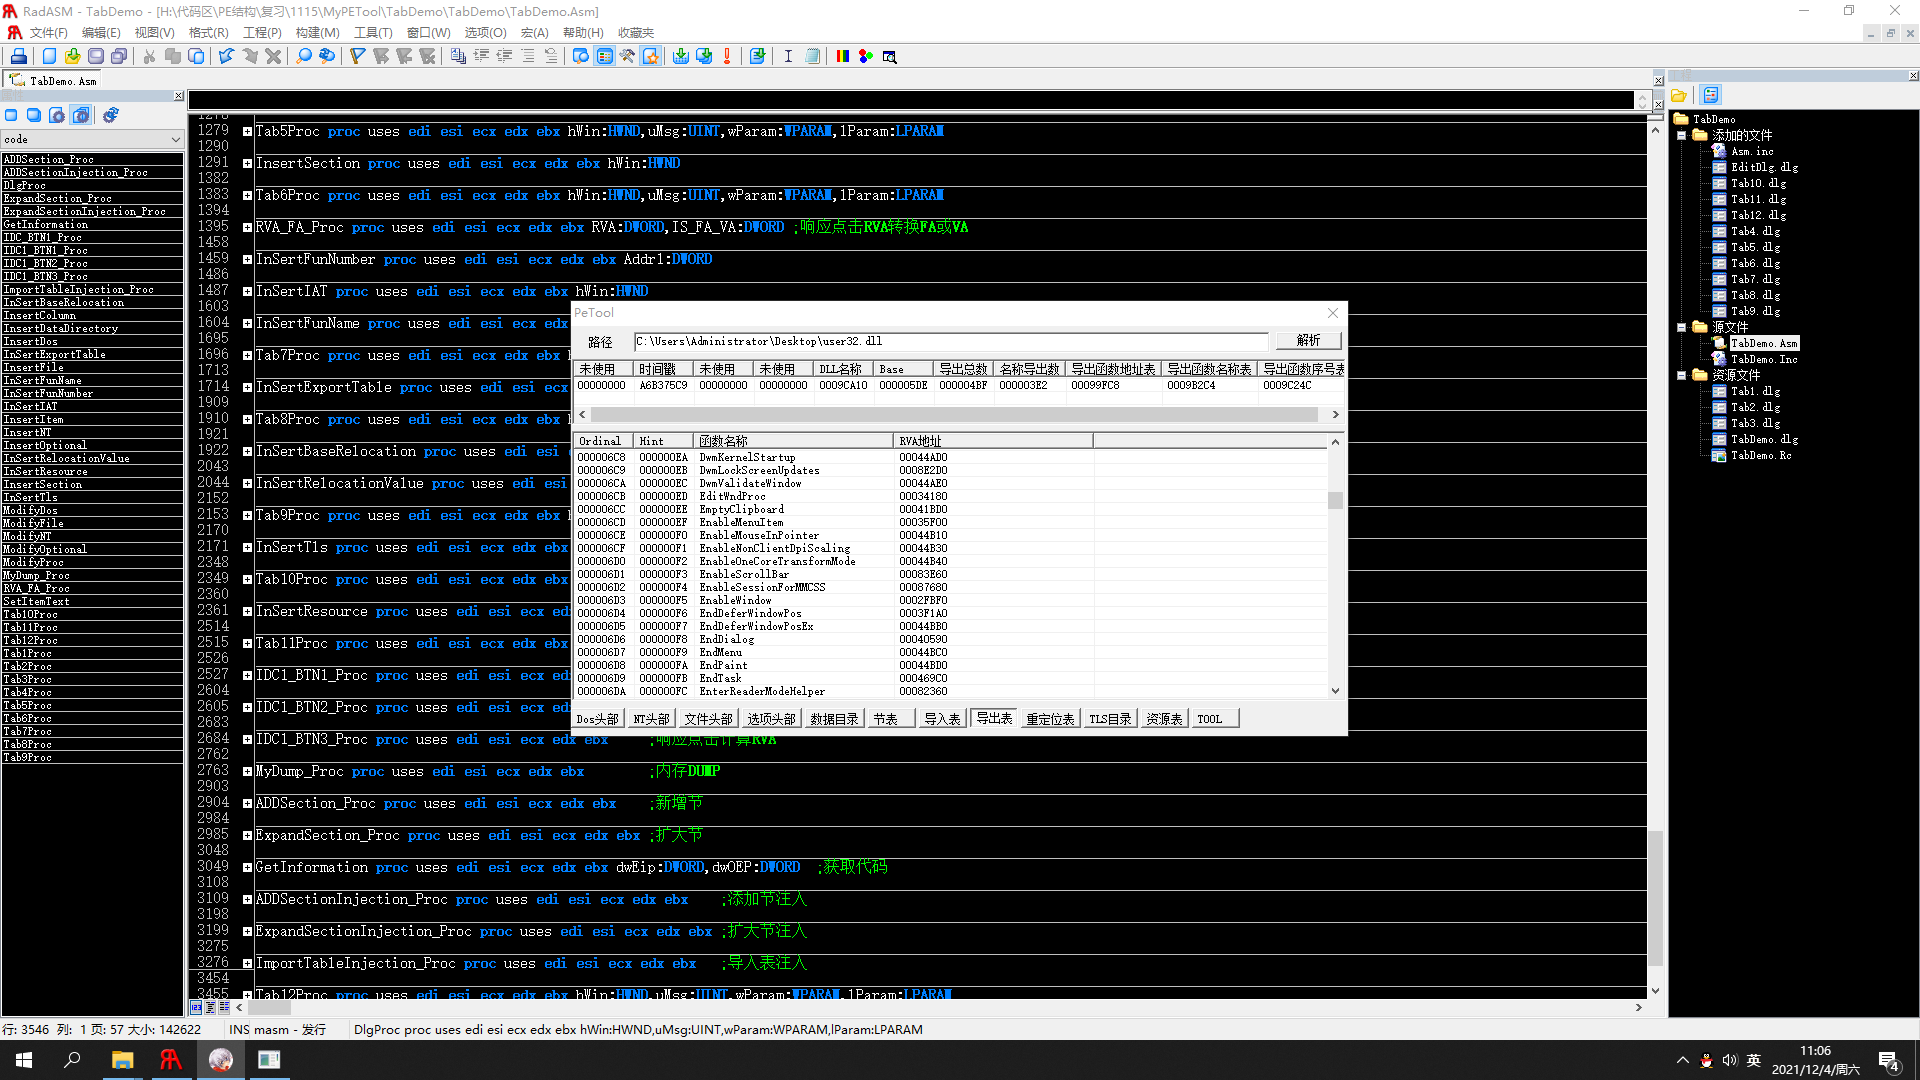The image size is (1920, 1080).
Task: Click the refresh icon in the properties panel
Action: pyautogui.click(x=111, y=115)
